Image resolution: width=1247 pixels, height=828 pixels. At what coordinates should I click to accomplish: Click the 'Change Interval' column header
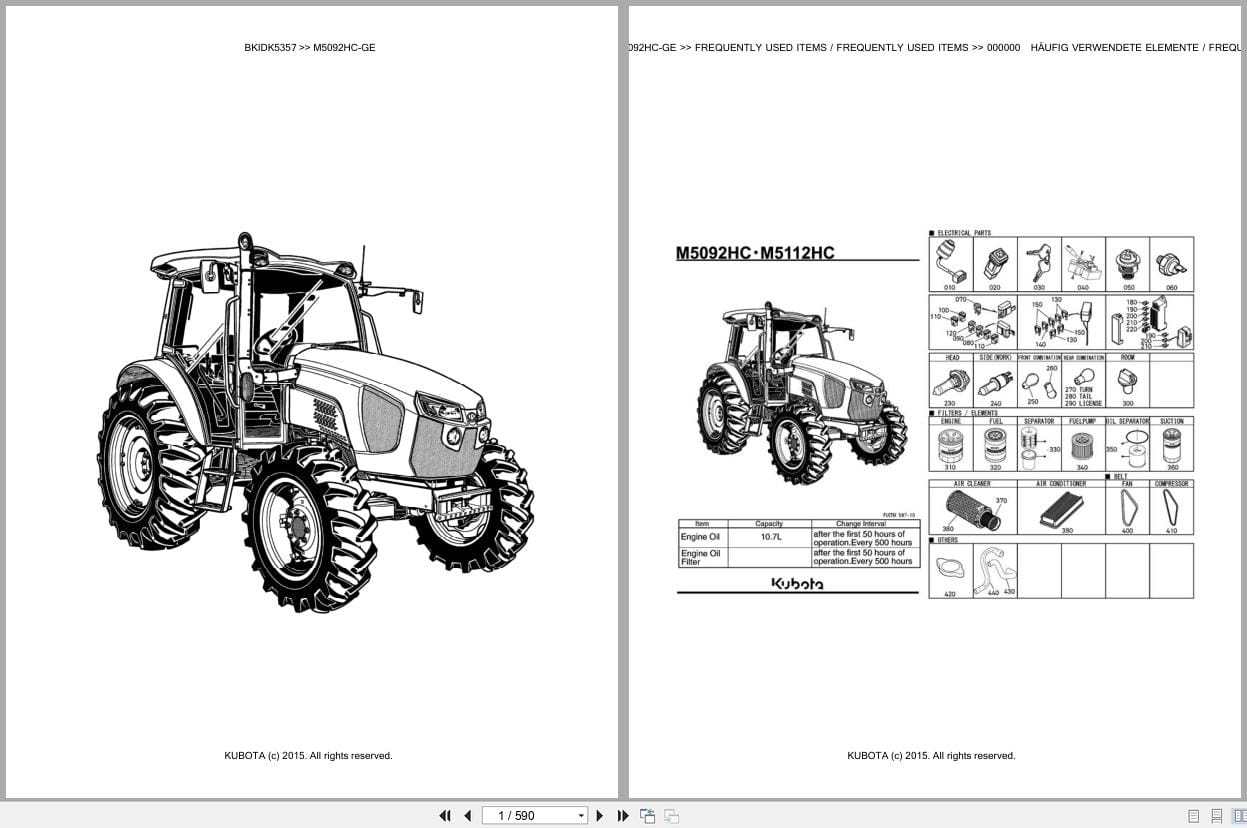pyautogui.click(x=862, y=524)
